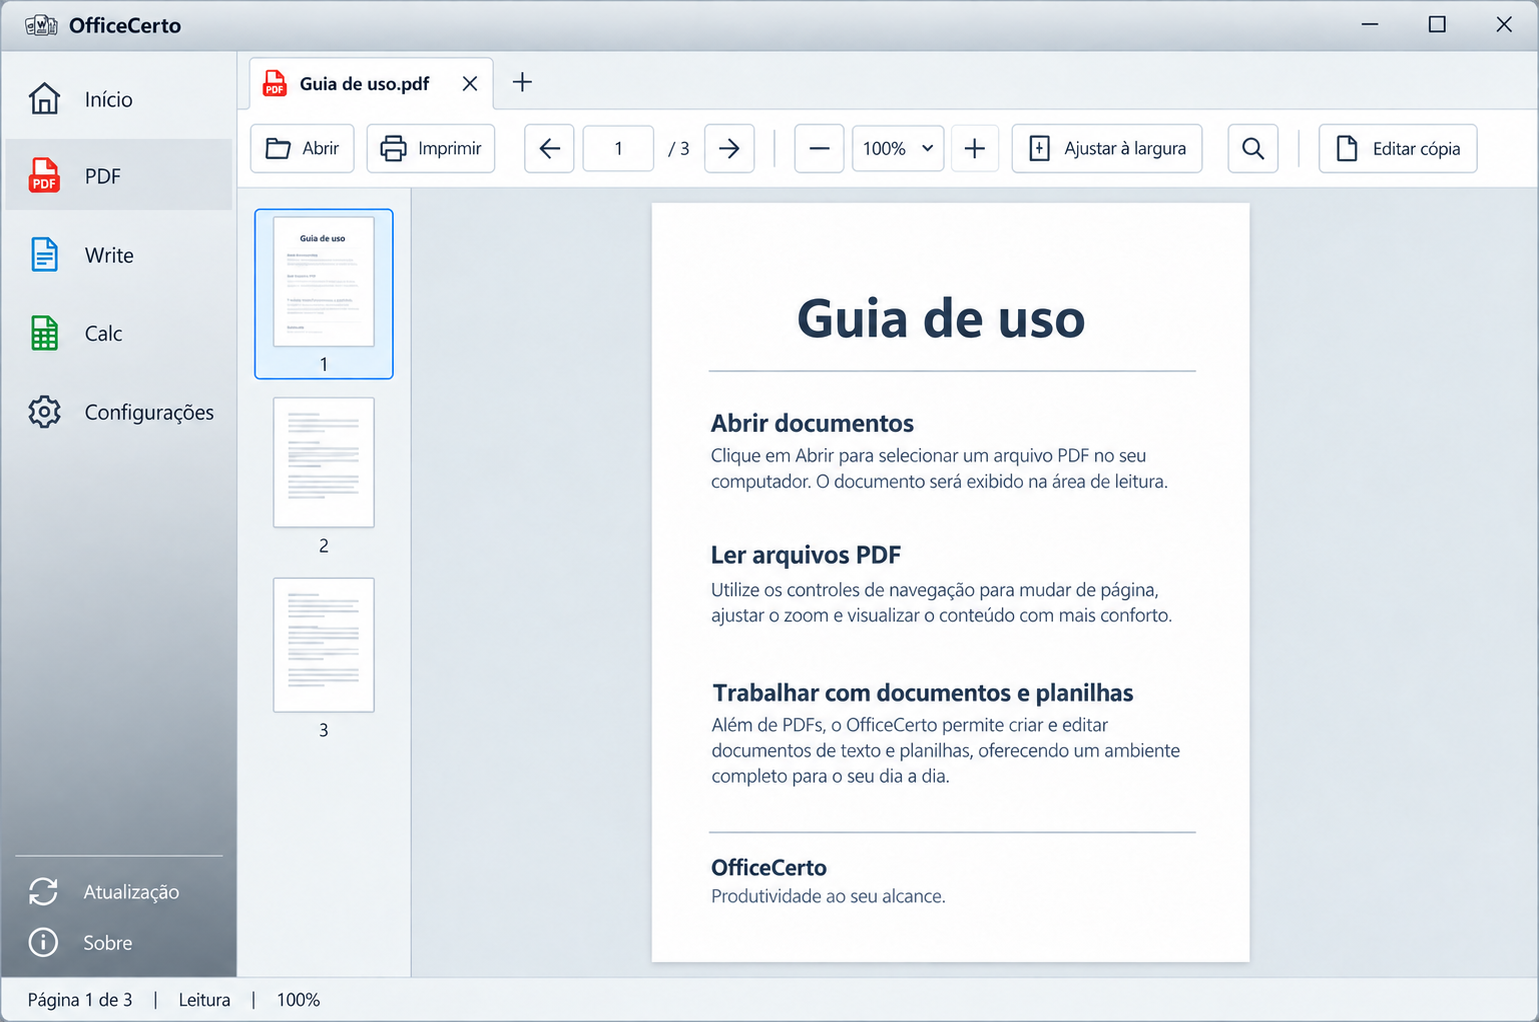Click the page number input field

pyautogui.click(x=618, y=148)
